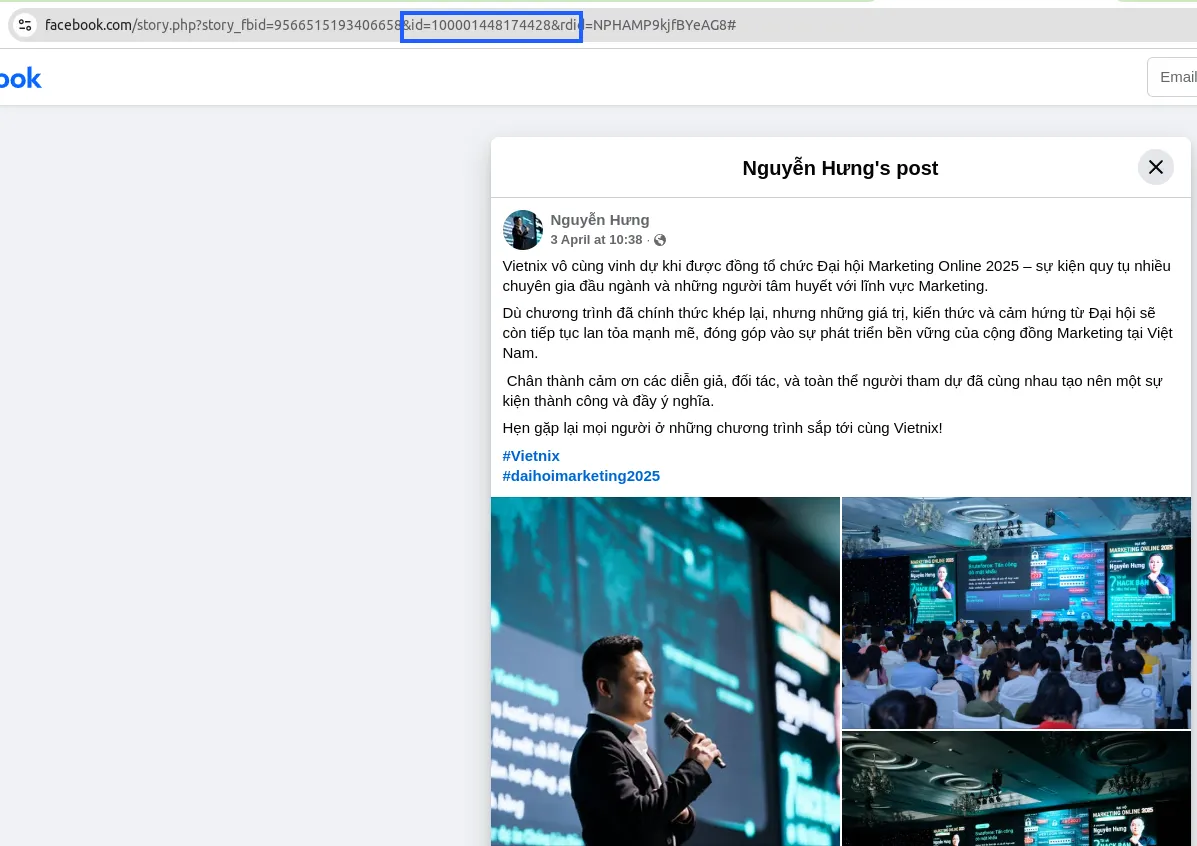1197x846 pixels.
Task: Dismiss the post dialog with the X button
Action: click(1155, 167)
